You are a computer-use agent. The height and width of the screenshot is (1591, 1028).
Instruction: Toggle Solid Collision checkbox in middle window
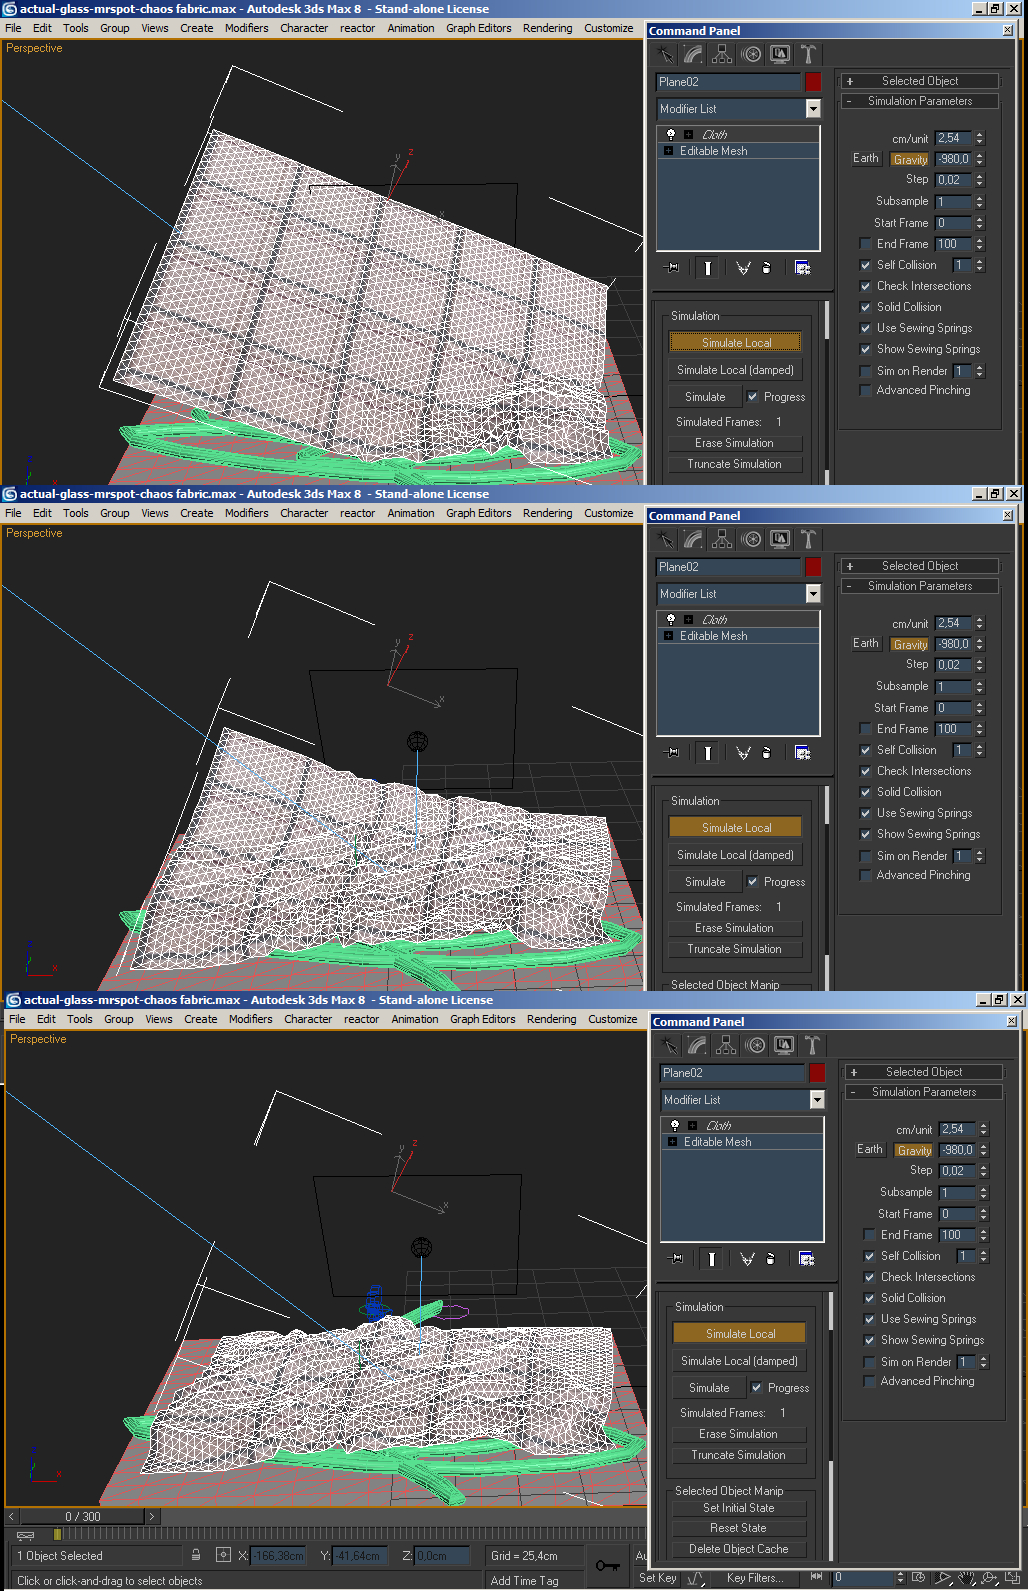pos(866,792)
